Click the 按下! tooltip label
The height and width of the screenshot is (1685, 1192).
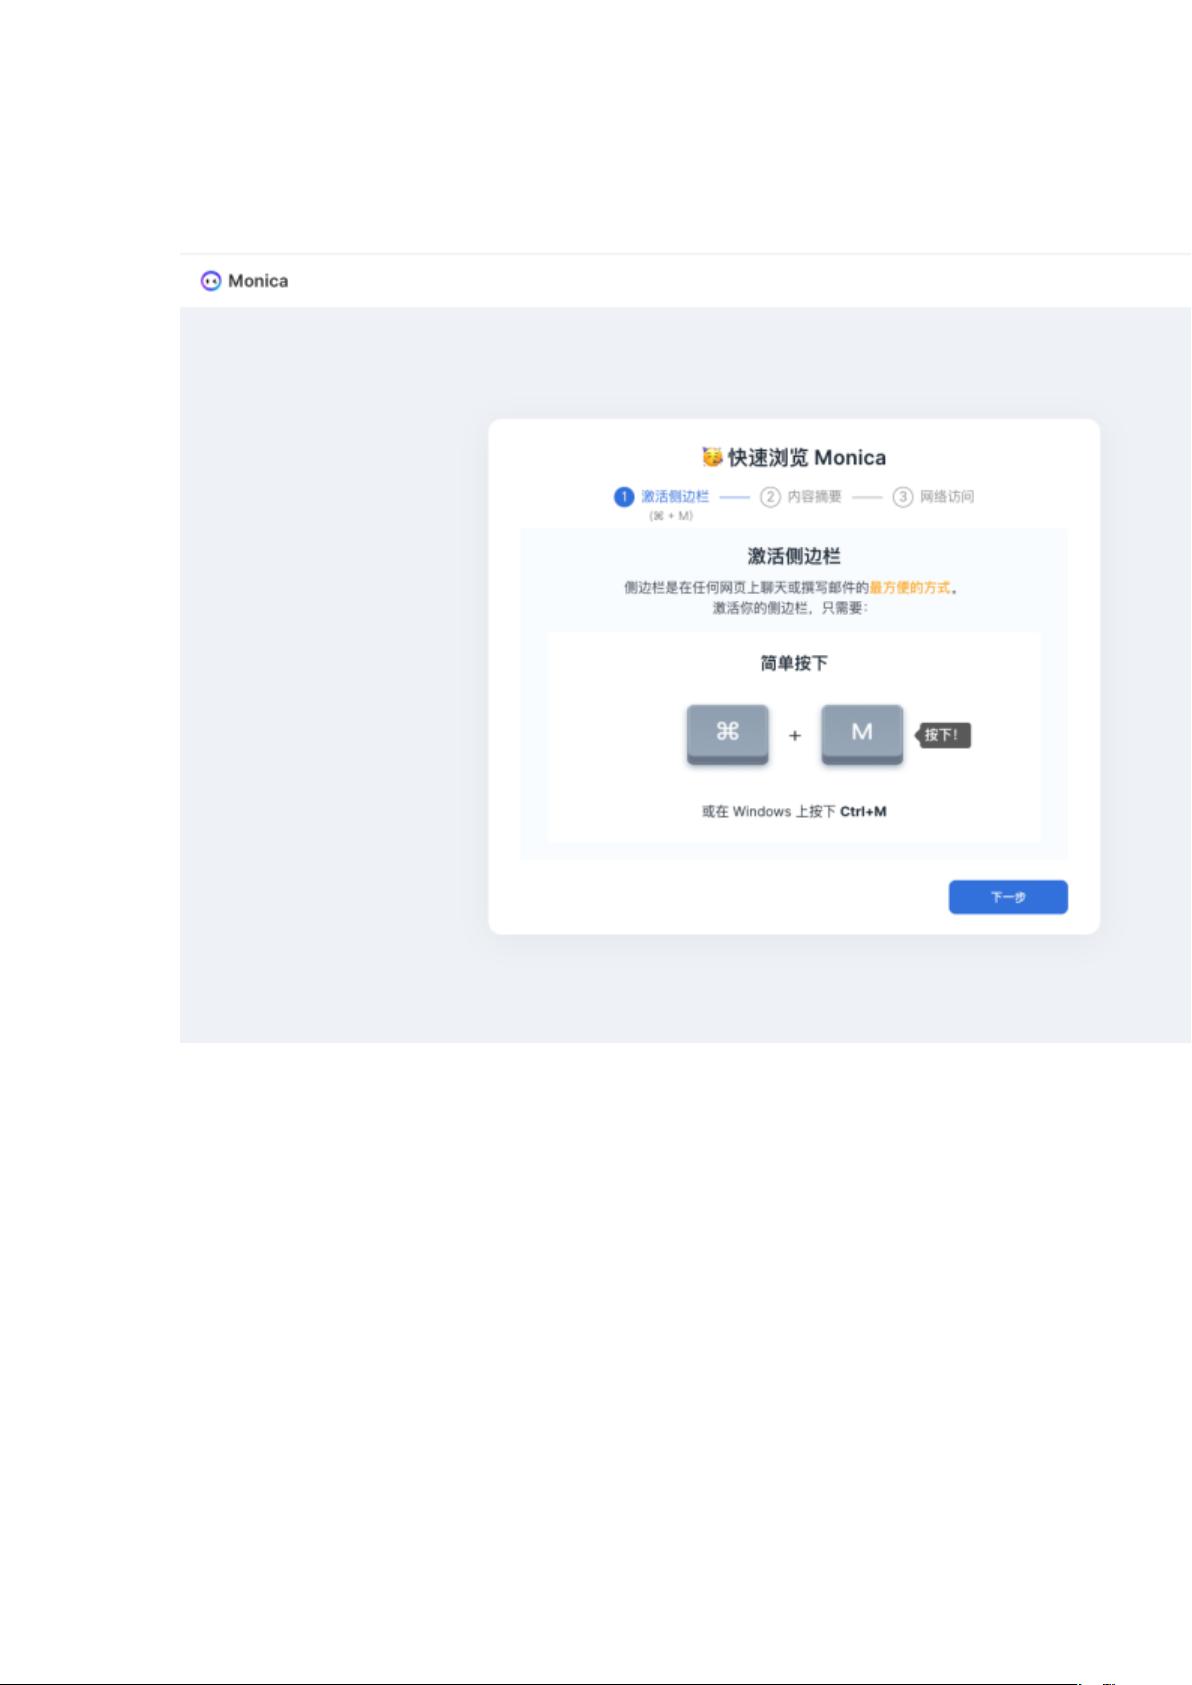coord(942,735)
